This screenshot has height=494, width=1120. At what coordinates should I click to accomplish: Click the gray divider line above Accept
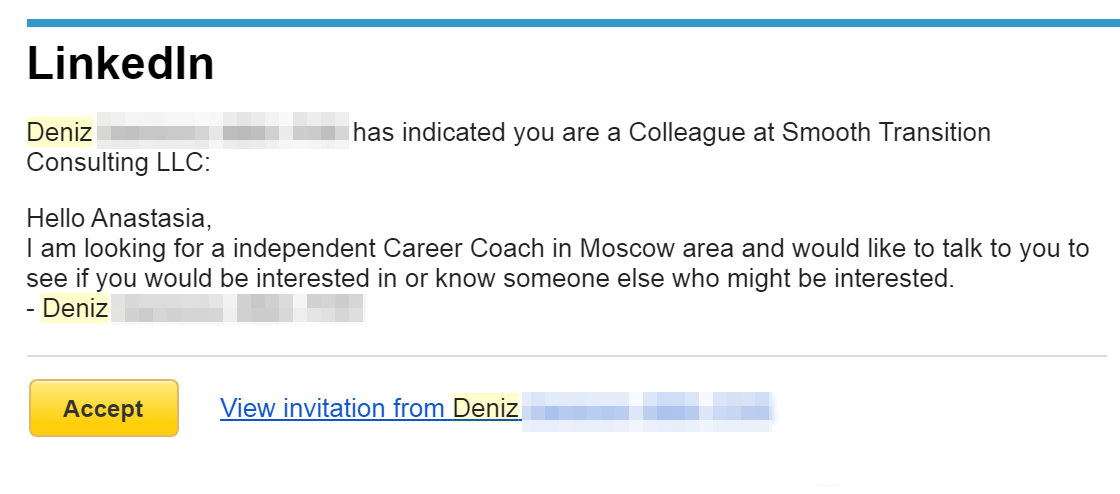click(x=566, y=356)
